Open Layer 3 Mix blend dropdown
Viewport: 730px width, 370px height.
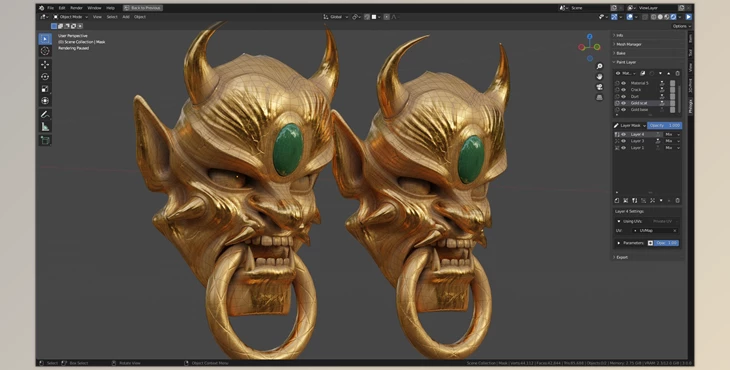672,141
